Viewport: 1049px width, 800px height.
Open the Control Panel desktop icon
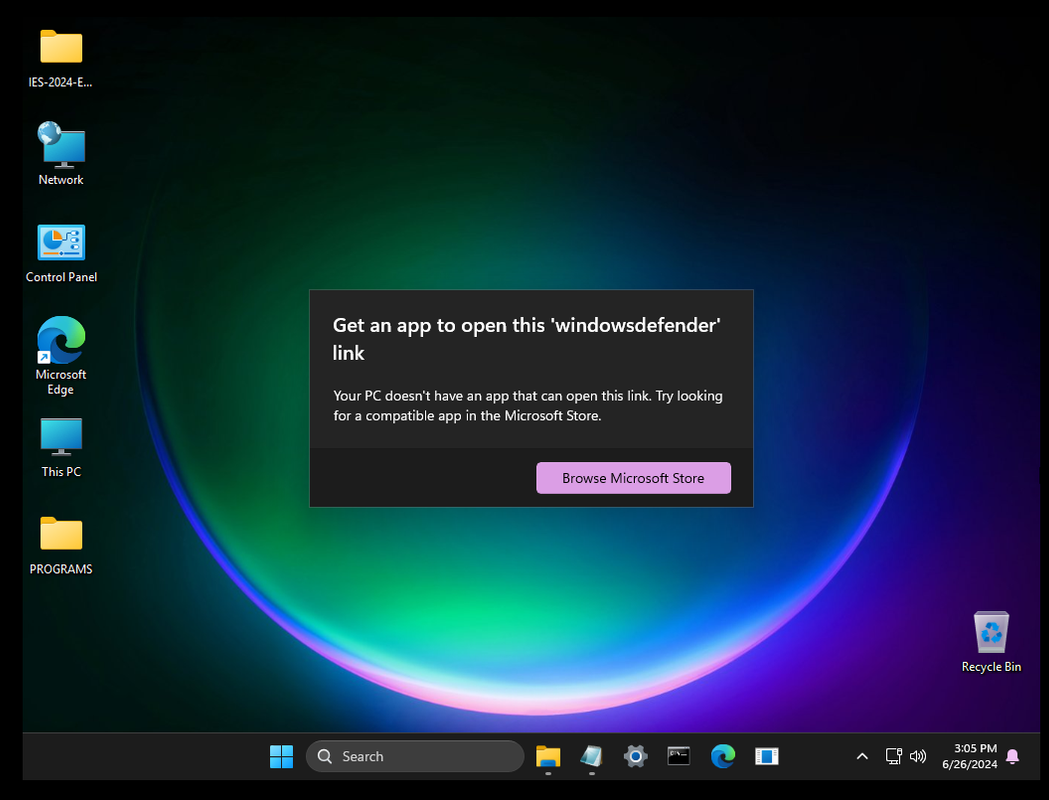tap(61, 253)
